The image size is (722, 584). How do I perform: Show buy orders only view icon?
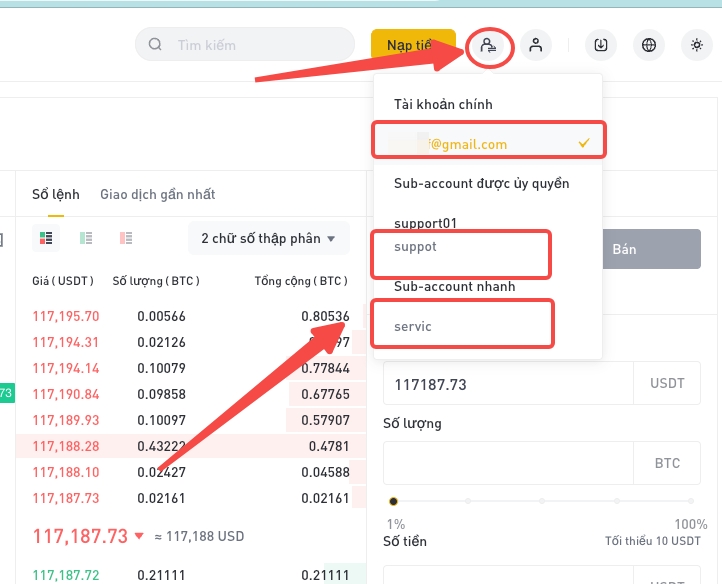86,238
